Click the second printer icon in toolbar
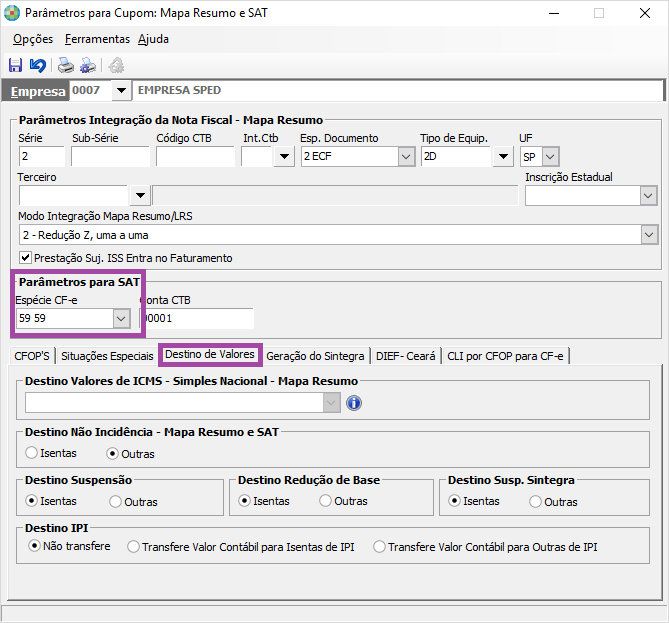 [x=88, y=66]
